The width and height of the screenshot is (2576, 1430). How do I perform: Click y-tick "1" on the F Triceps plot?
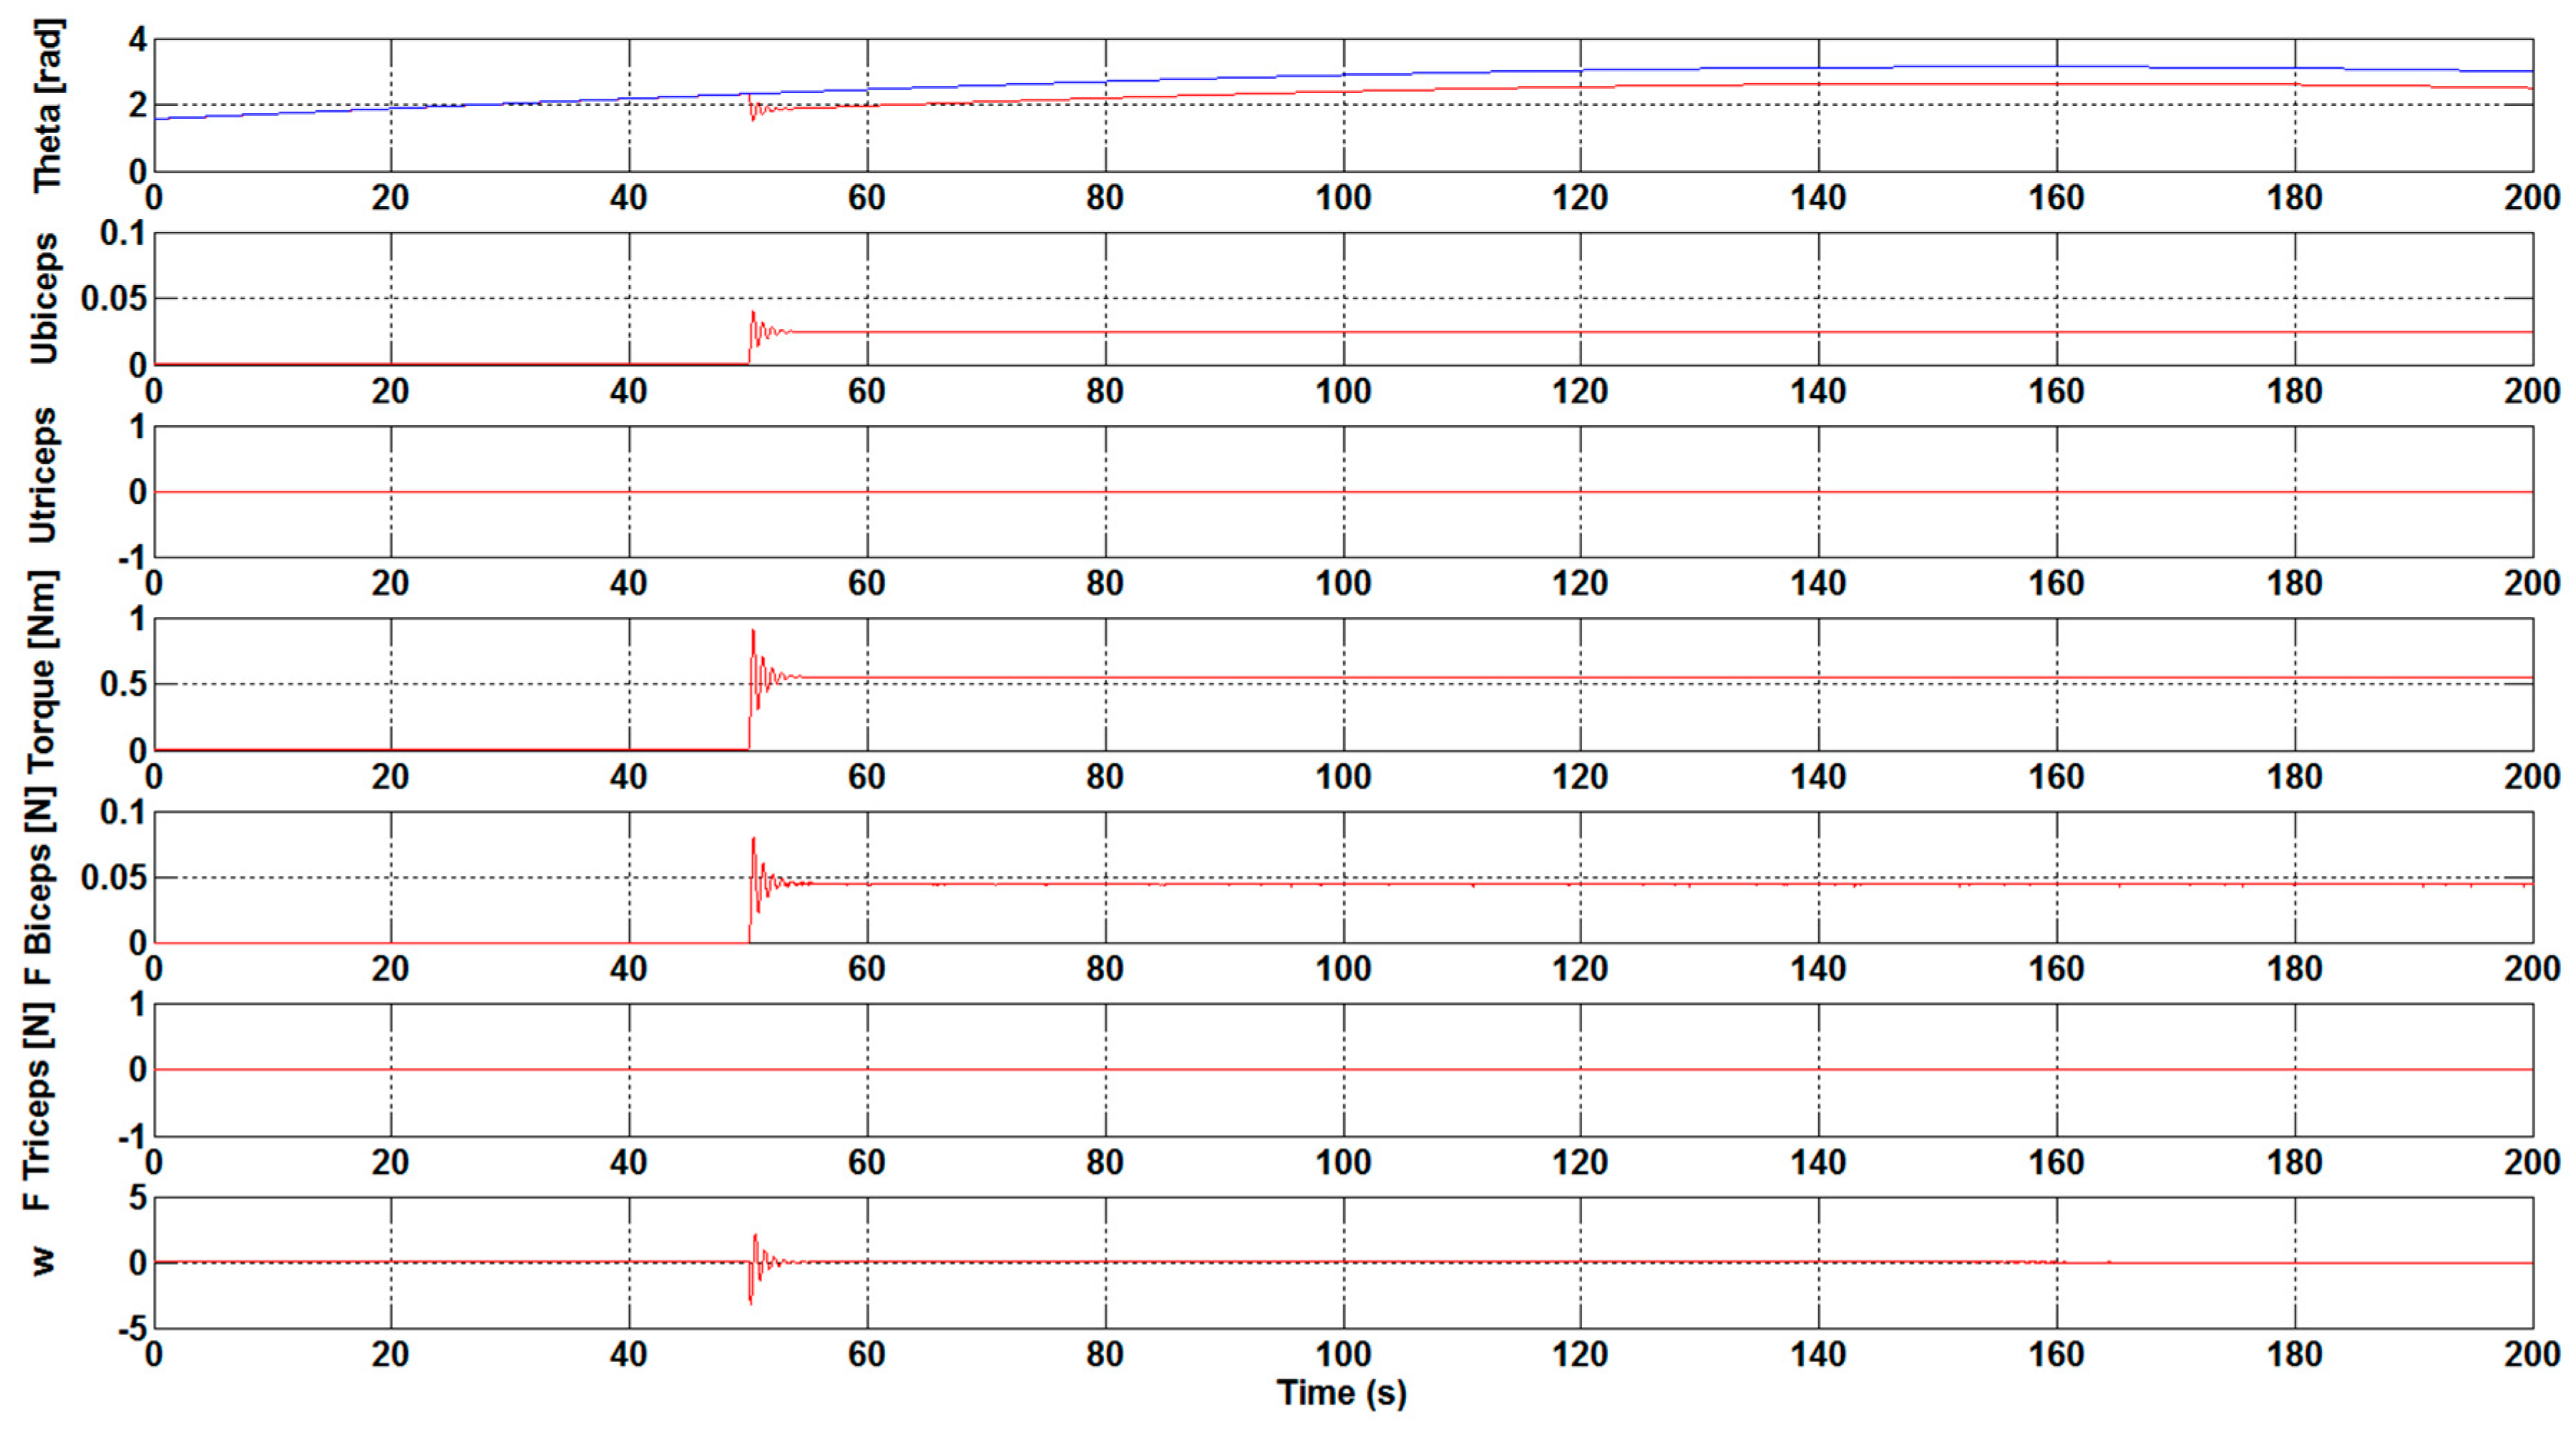tap(138, 1004)
